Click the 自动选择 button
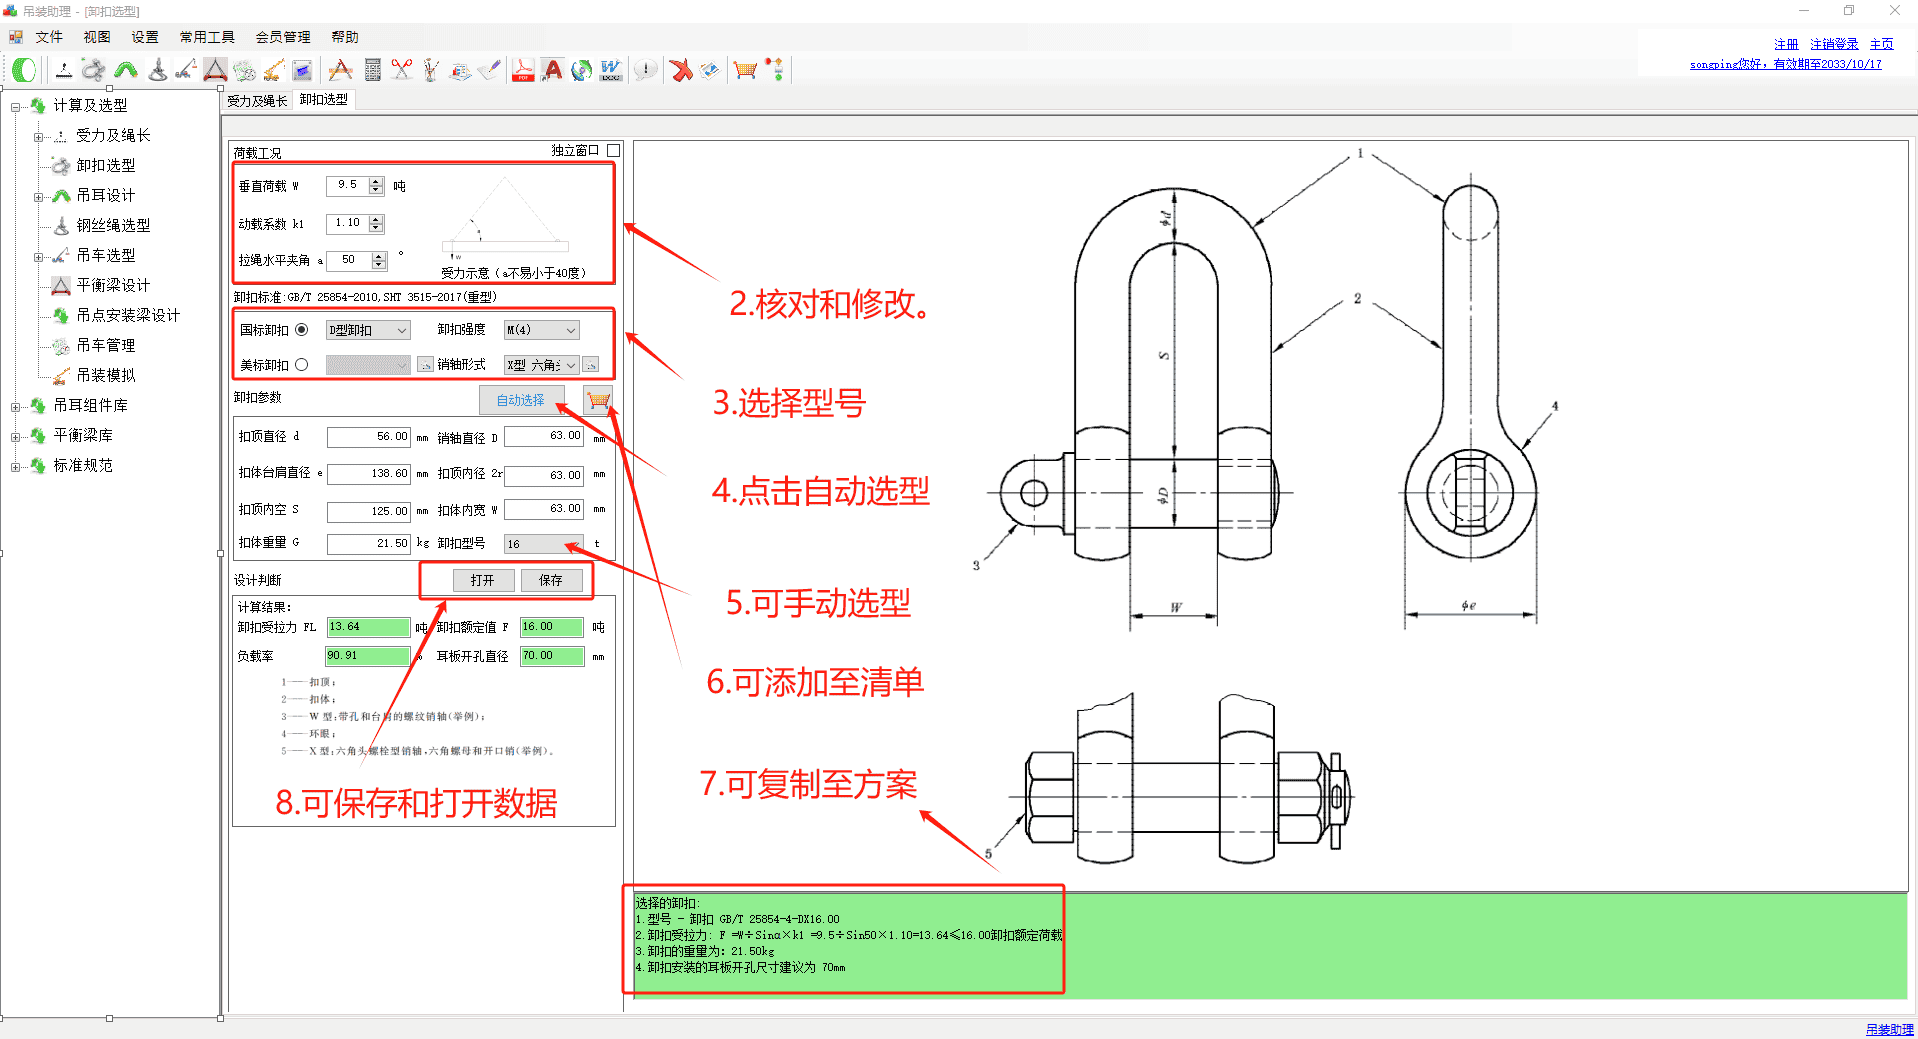The width and height of the screenshot is (1918, 1039). click(x=521, y=400)
